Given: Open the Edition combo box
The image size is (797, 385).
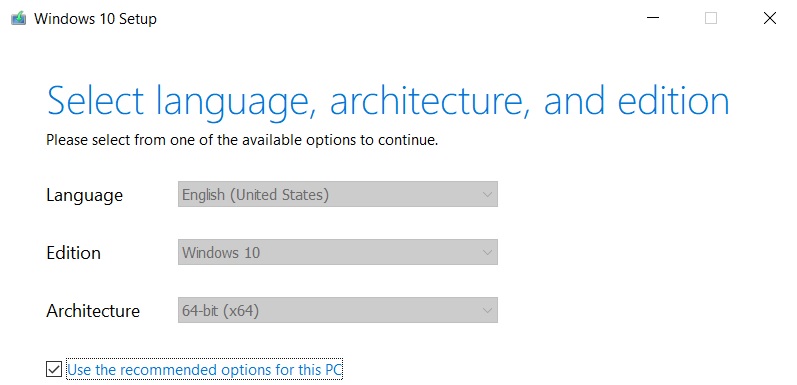Looking at the screenshot, I should [x=338, y=252].
